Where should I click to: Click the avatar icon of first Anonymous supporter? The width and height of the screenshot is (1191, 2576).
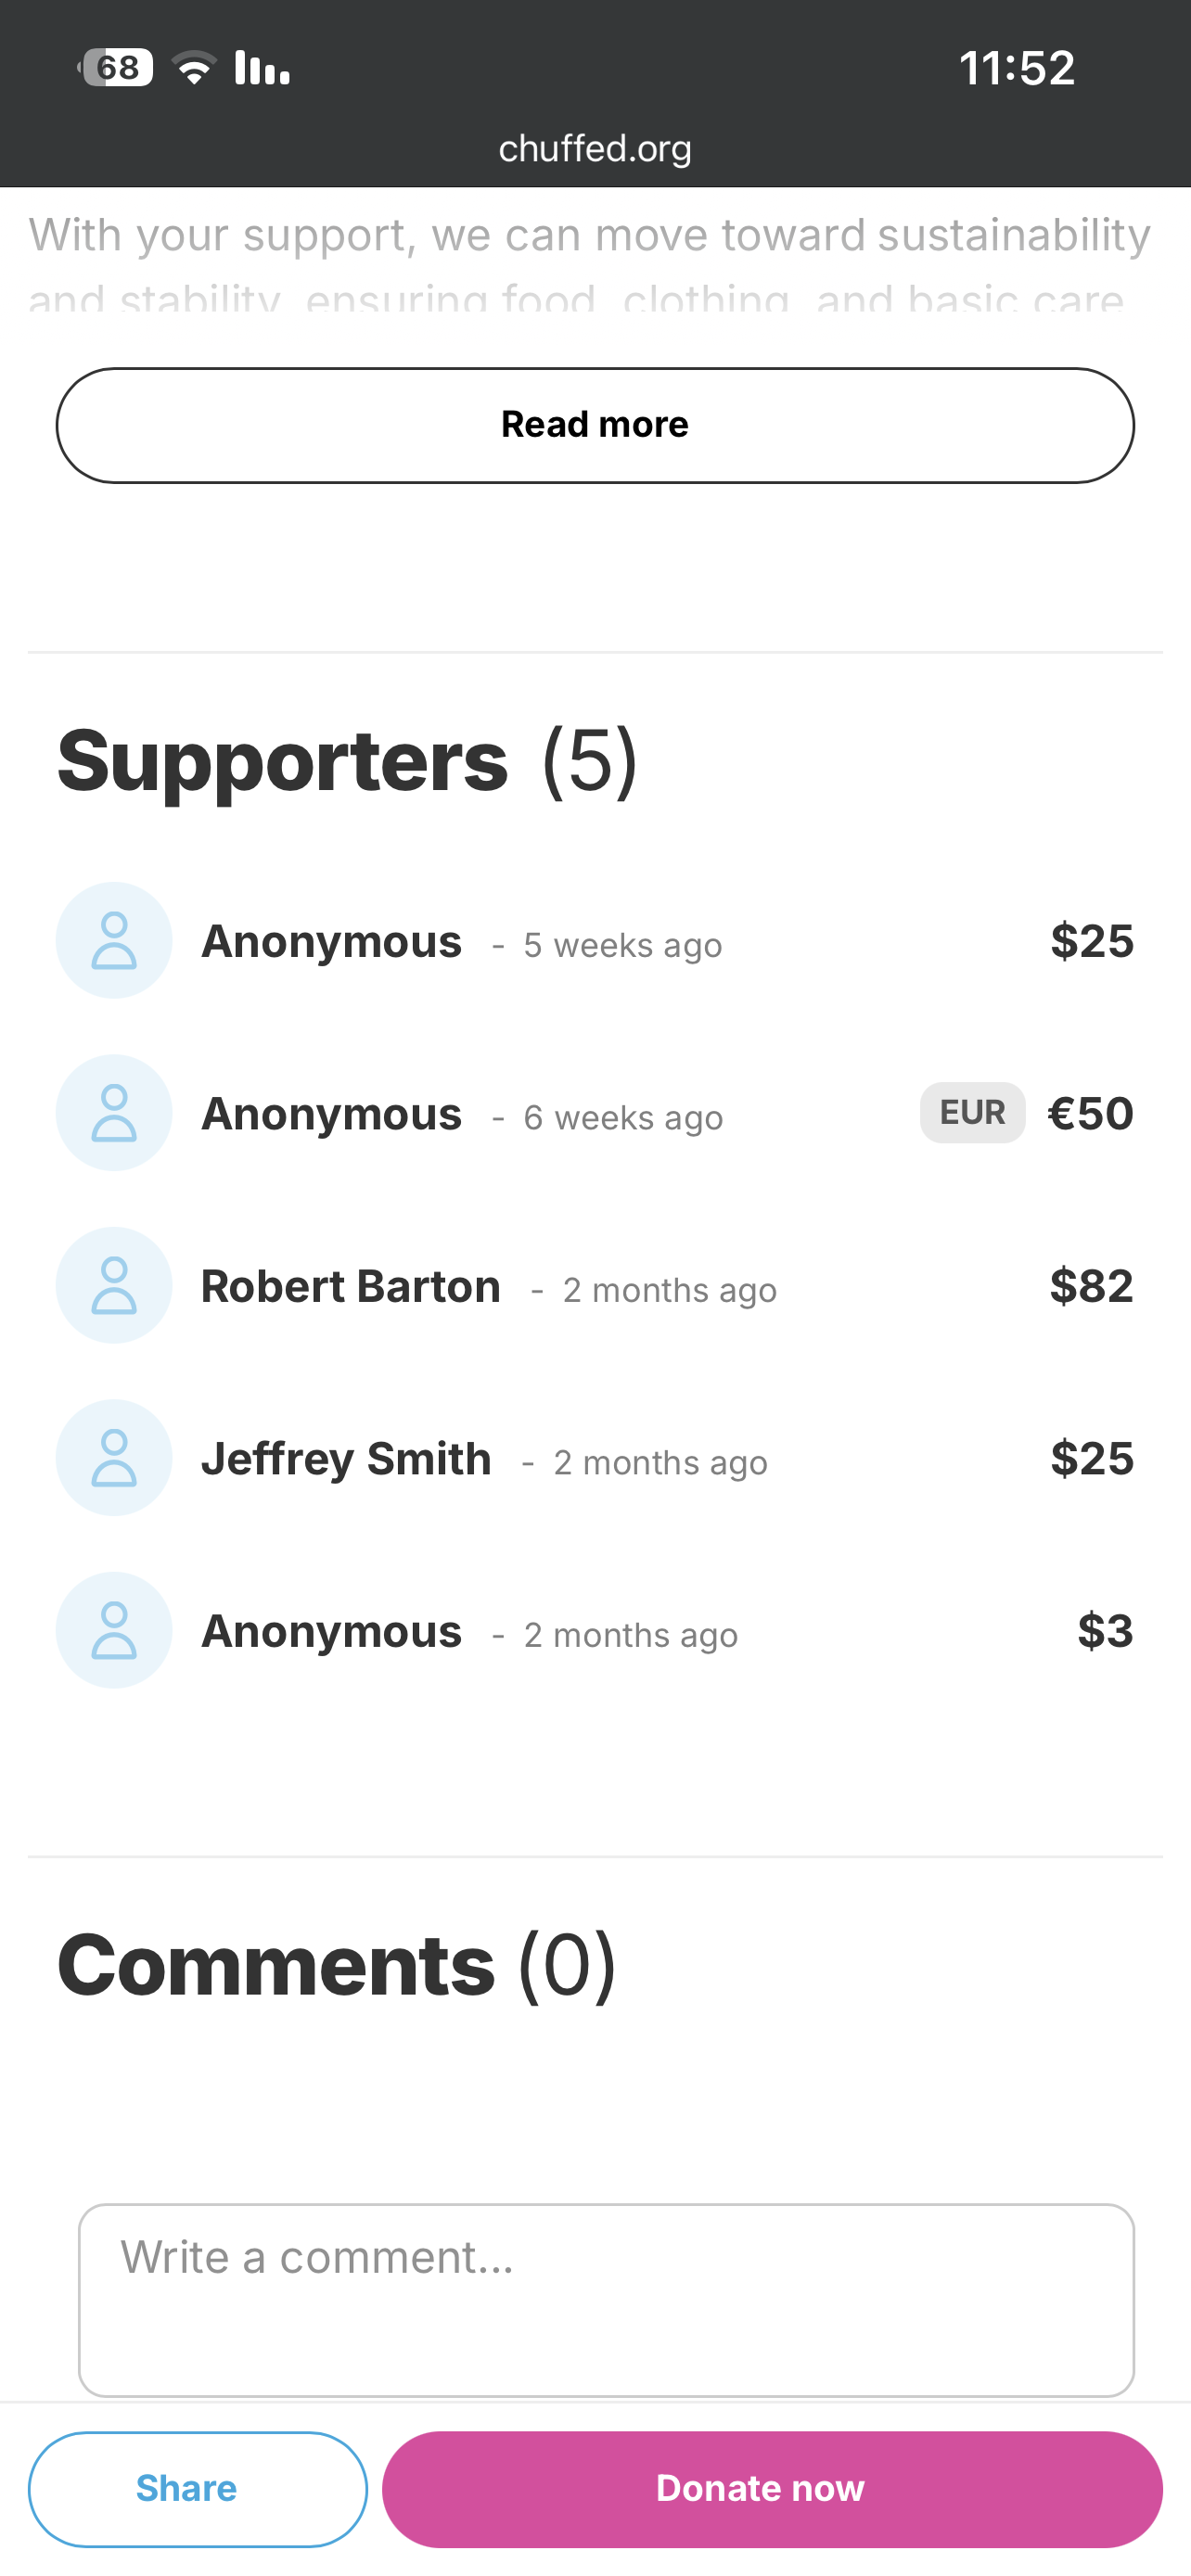point(114,940)
